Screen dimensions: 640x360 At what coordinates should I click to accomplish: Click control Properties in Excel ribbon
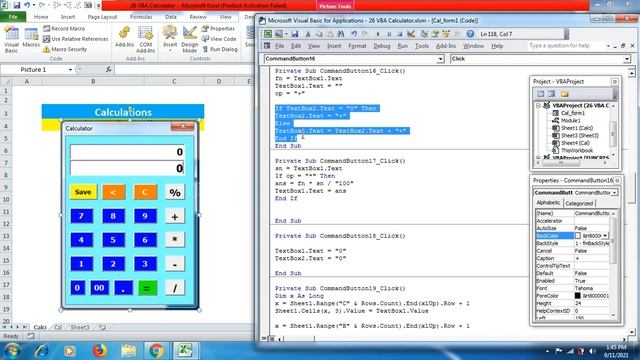tap(218, 29)
